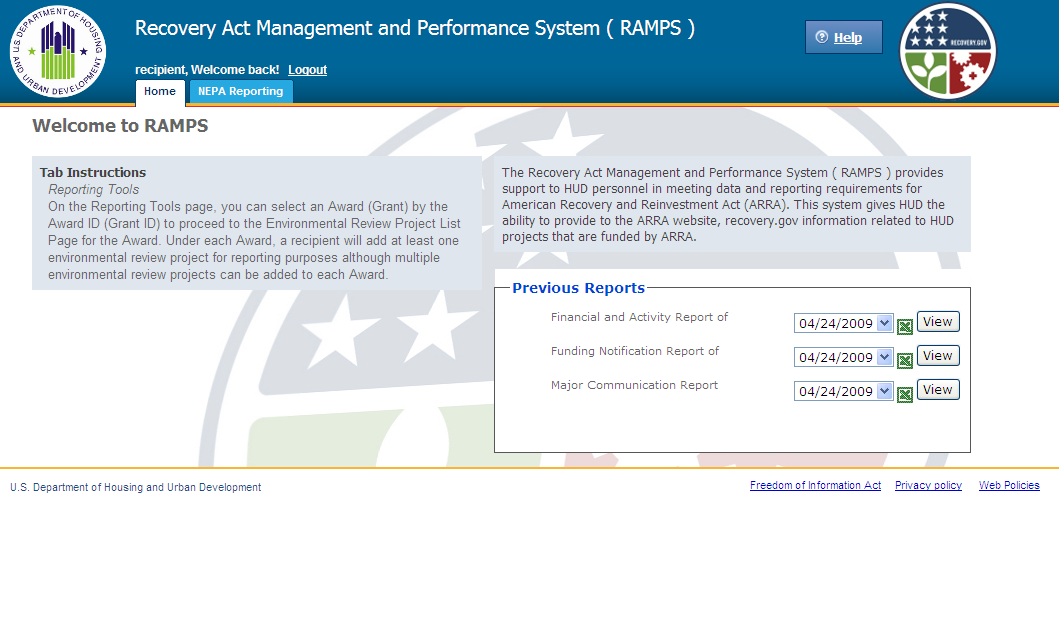Viewport: 1059px width, 632px height.
Task: Open Excel export for Financial and Activity Report
Action: click(904, 327)
